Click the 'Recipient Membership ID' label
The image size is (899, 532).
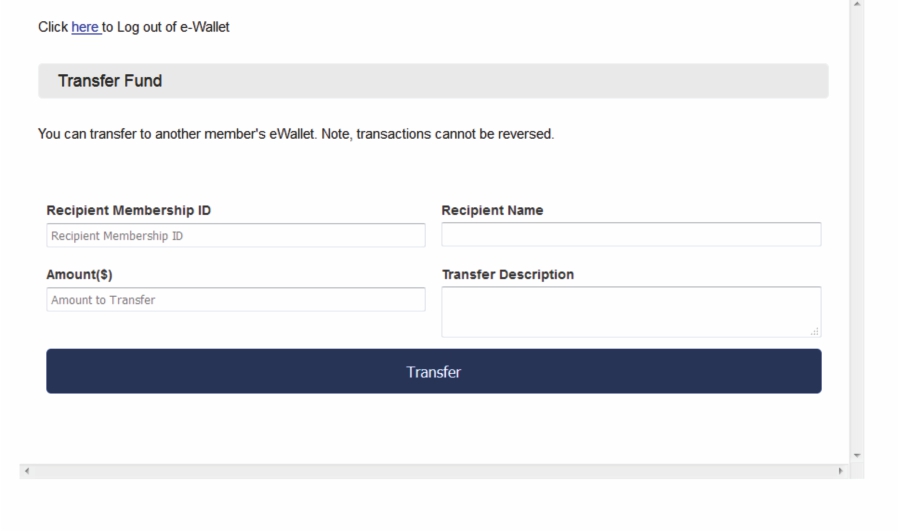point(128,210)
